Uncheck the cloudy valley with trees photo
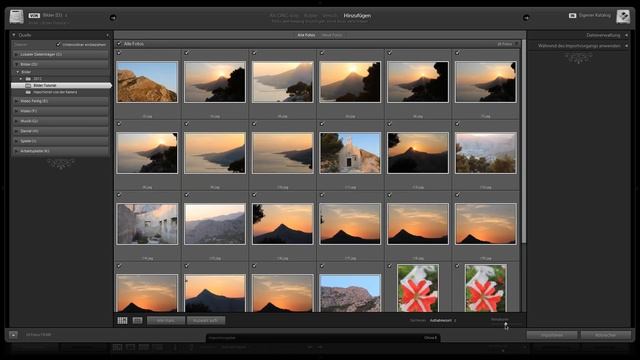The height and width of the screenshot is (360, 640). point(458,124)
